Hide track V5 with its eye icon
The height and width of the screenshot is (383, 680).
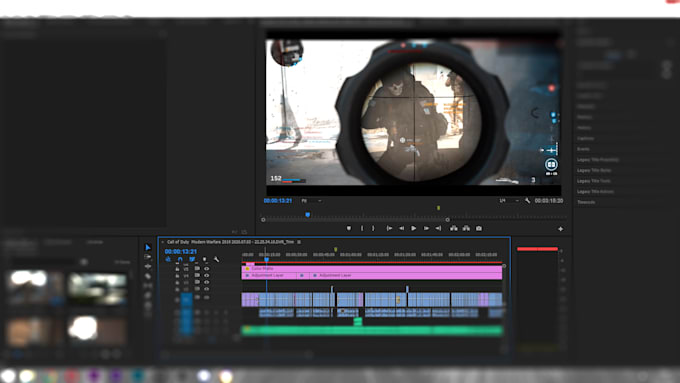coord(207,269)
